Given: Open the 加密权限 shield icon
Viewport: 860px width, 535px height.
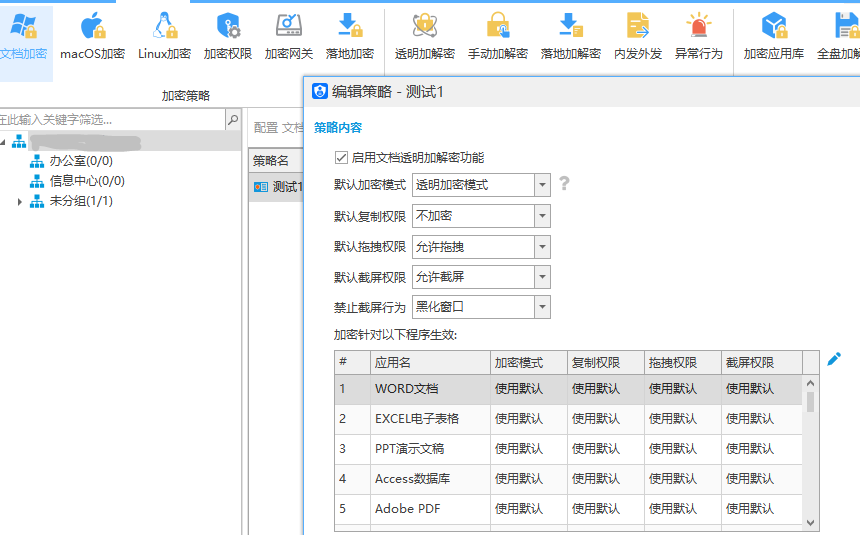Looking at the screenshot, I should click(x=228, y=26).
